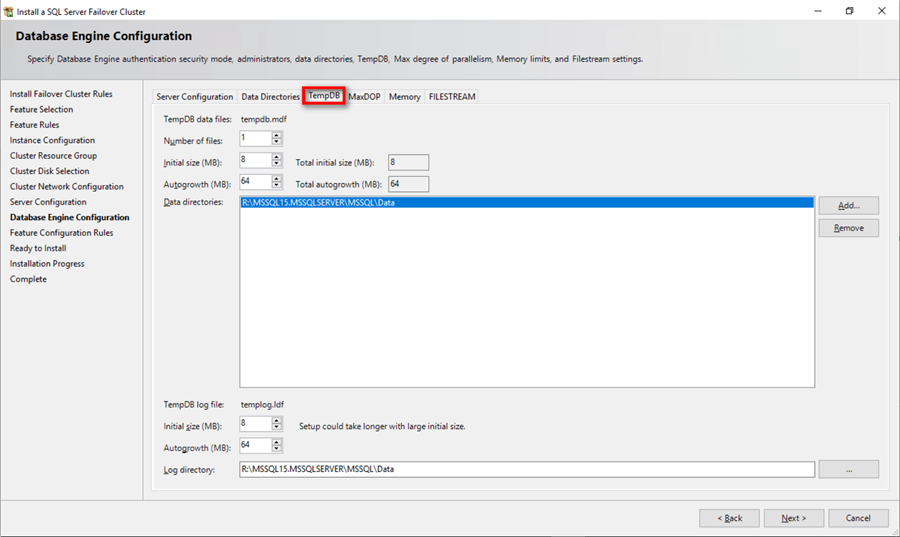Switch to the Memory tab
Viewport: 900px width, 537px height.
(x=405, y=96)
